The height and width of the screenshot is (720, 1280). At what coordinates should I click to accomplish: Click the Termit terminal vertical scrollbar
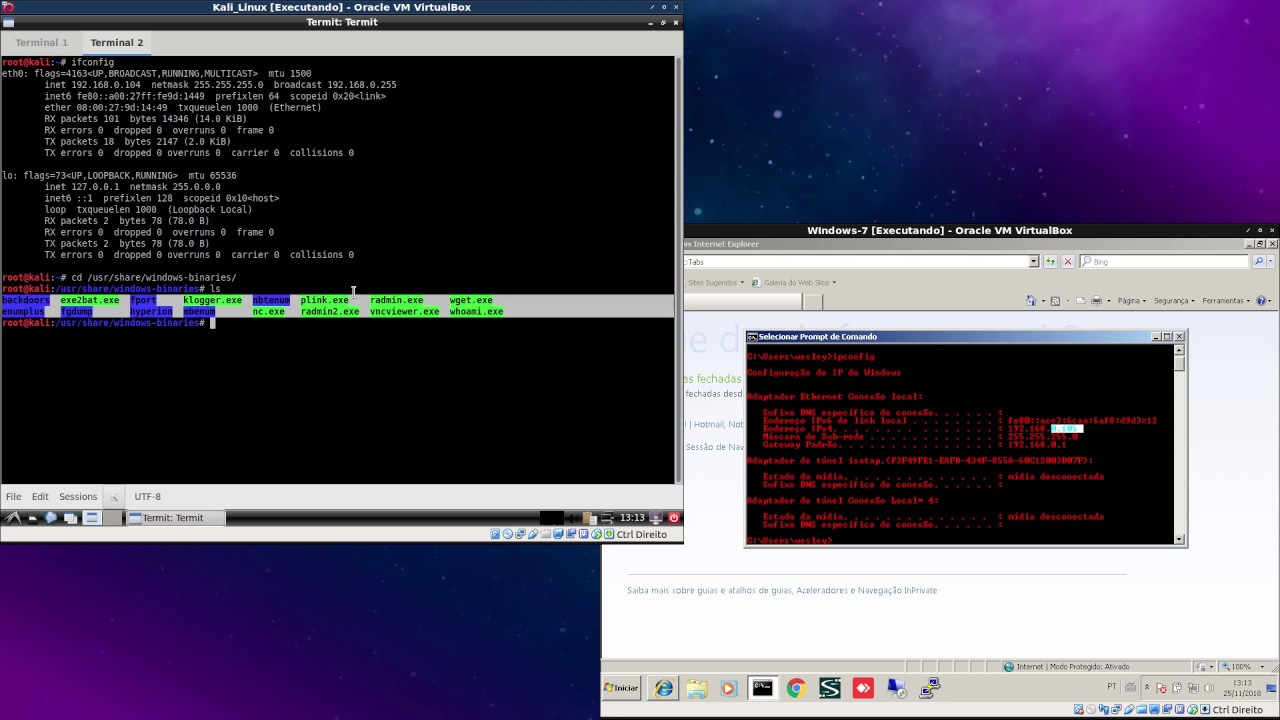click(678, 270)
